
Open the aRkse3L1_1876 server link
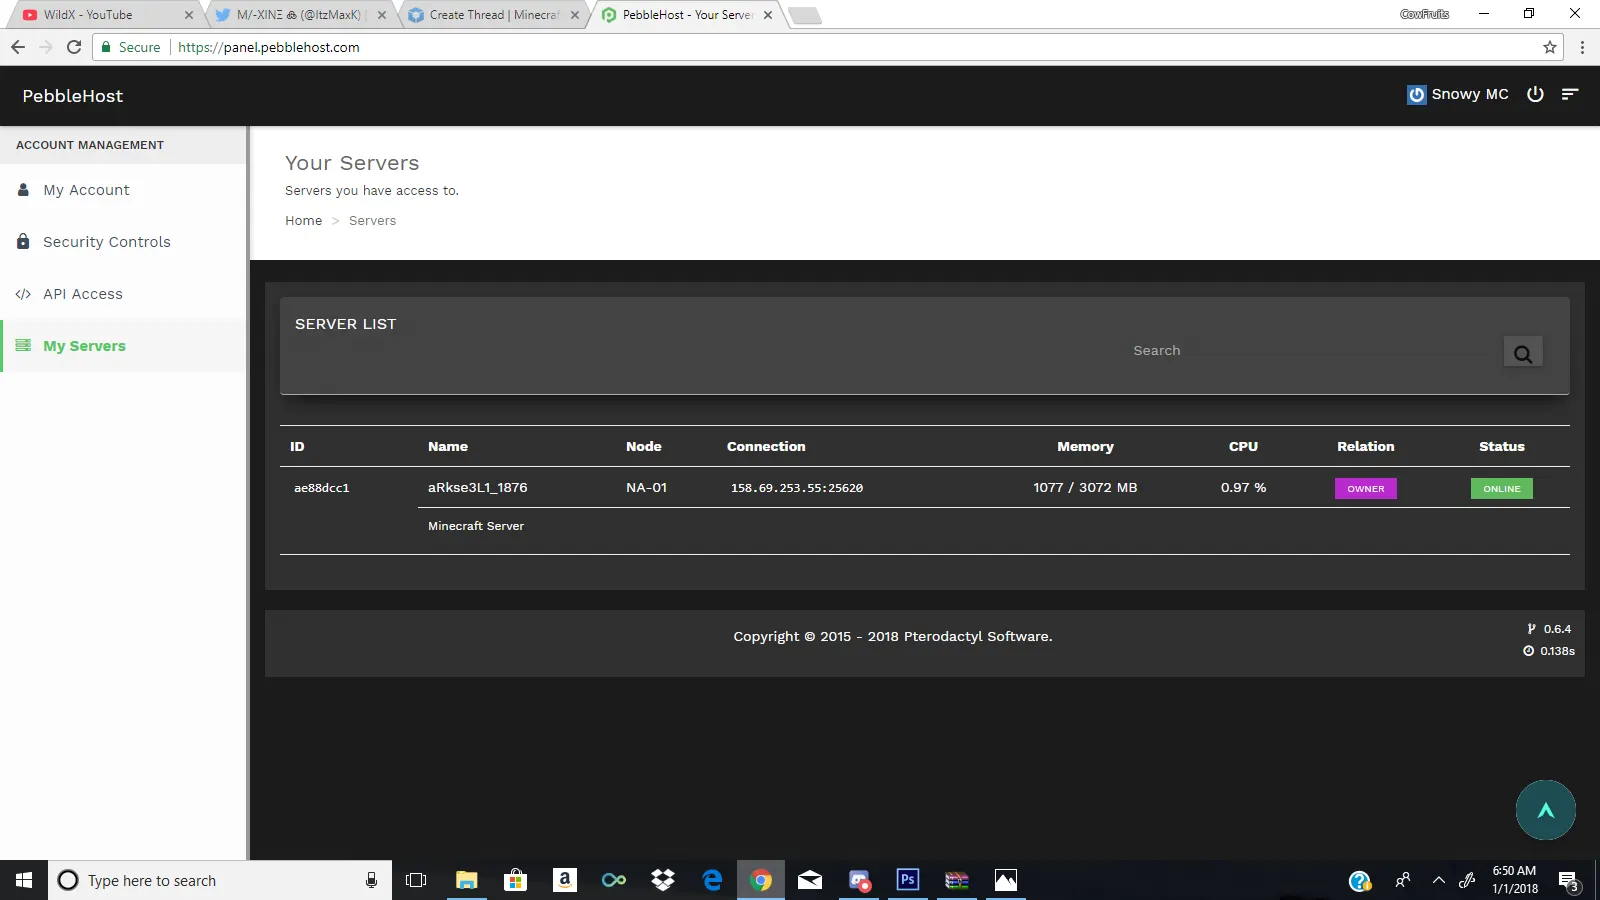[477, 488]
